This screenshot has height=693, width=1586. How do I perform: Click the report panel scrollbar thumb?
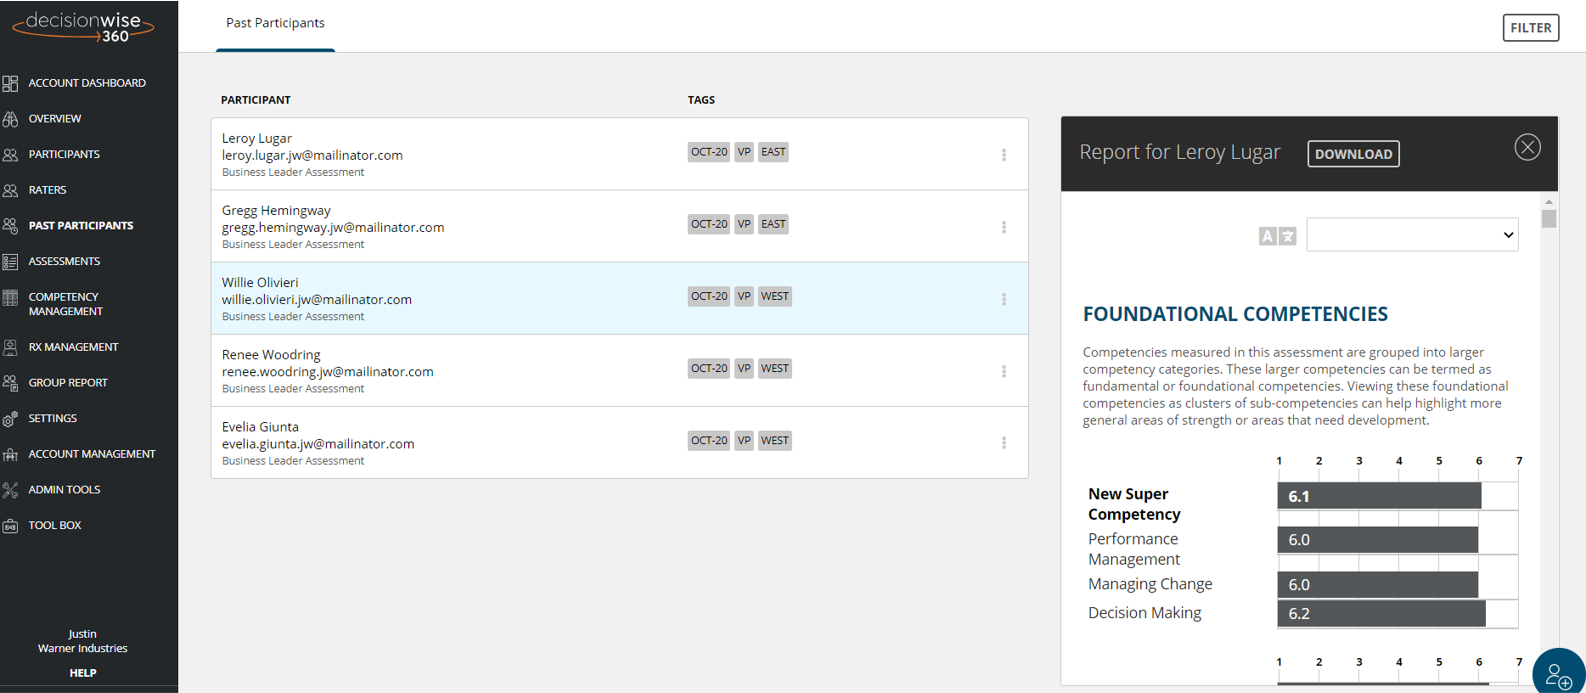(x=1549, y=218)
